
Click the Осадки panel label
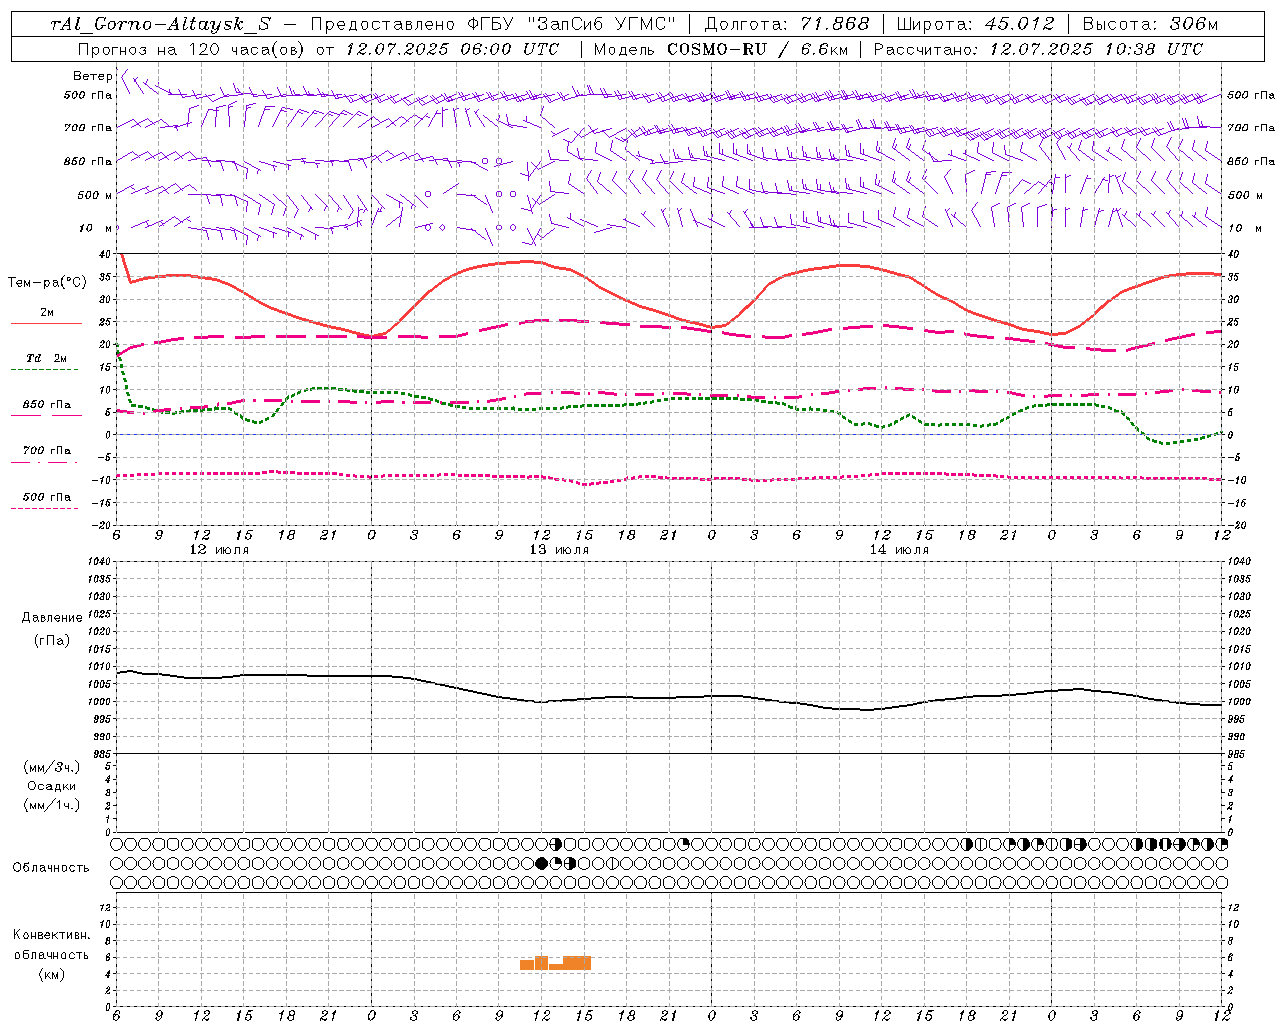(52, 786)
